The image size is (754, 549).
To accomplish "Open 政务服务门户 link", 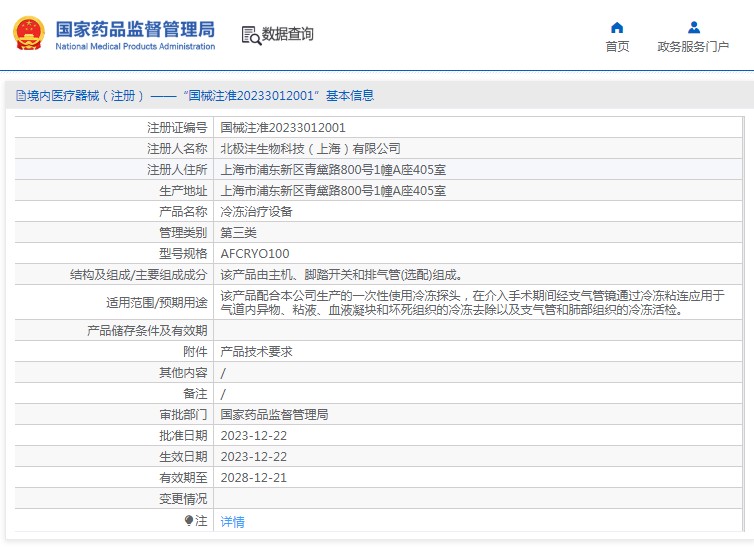I will pyautogui.click(x=693, y=46).
